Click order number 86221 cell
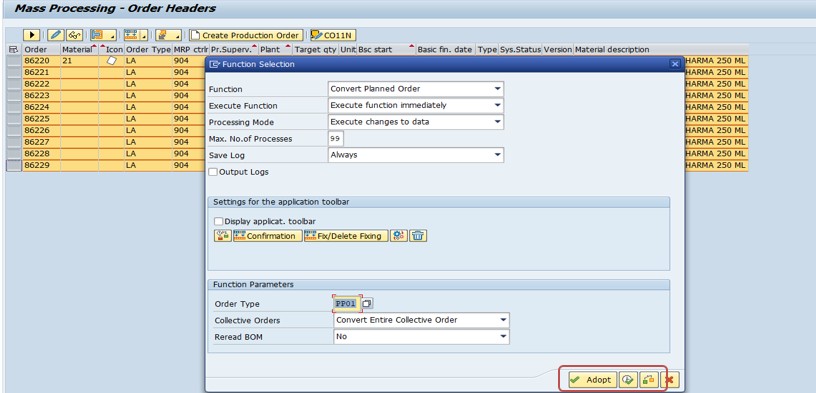Screen dimensions: 816x393 (41, 72)
